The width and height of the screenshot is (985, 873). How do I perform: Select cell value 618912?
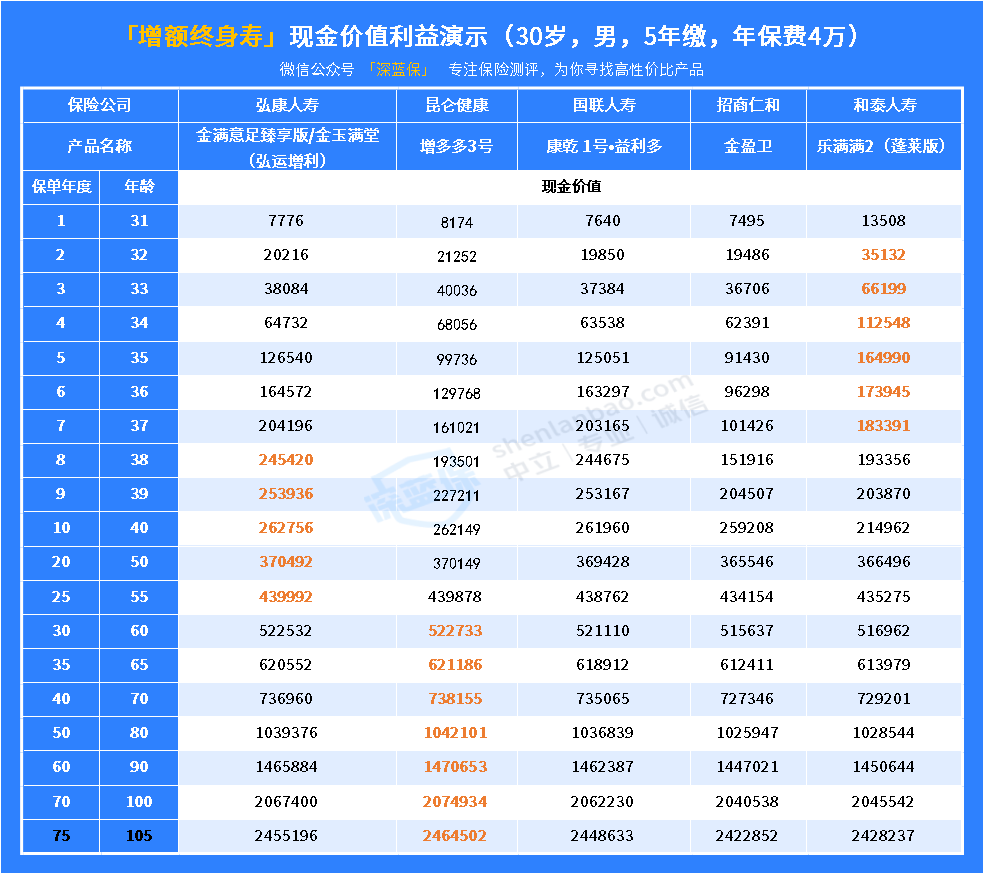coord(602,664)
